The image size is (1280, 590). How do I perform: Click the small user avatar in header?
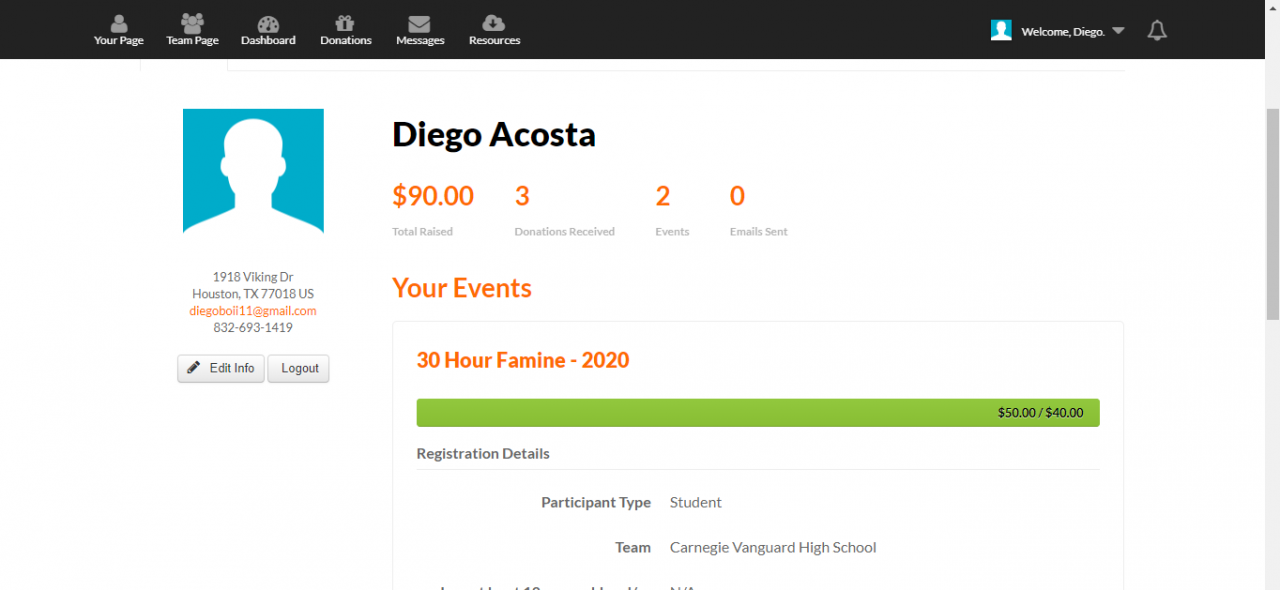[x=1001, y=30]
